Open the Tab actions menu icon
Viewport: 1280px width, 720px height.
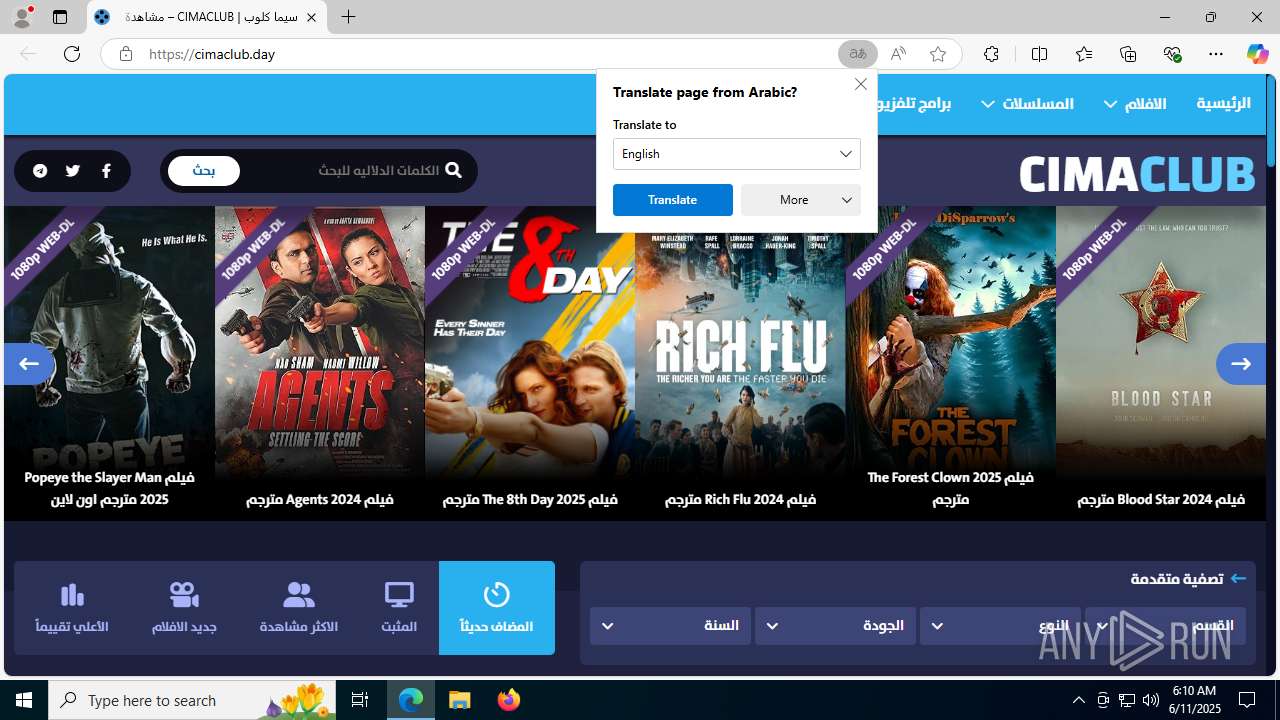(x=60, y=17)
